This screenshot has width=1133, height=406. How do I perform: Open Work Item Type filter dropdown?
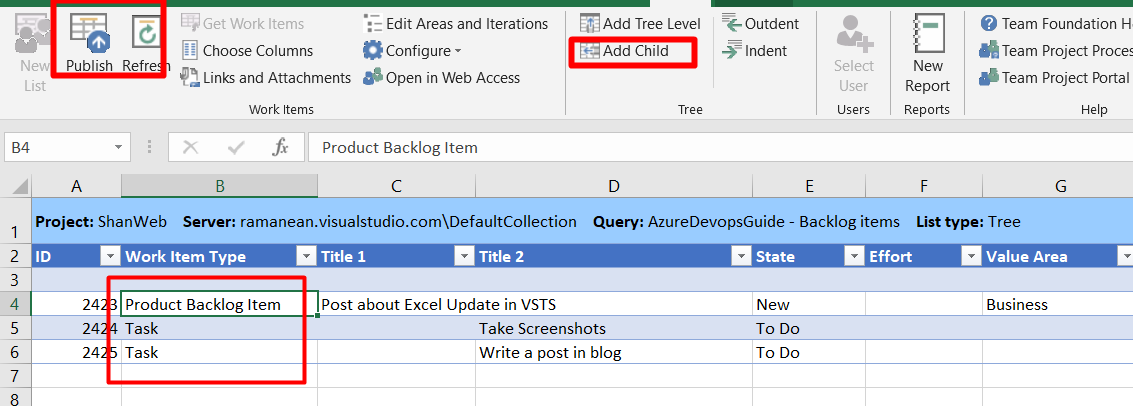click(x=306, y=256)
